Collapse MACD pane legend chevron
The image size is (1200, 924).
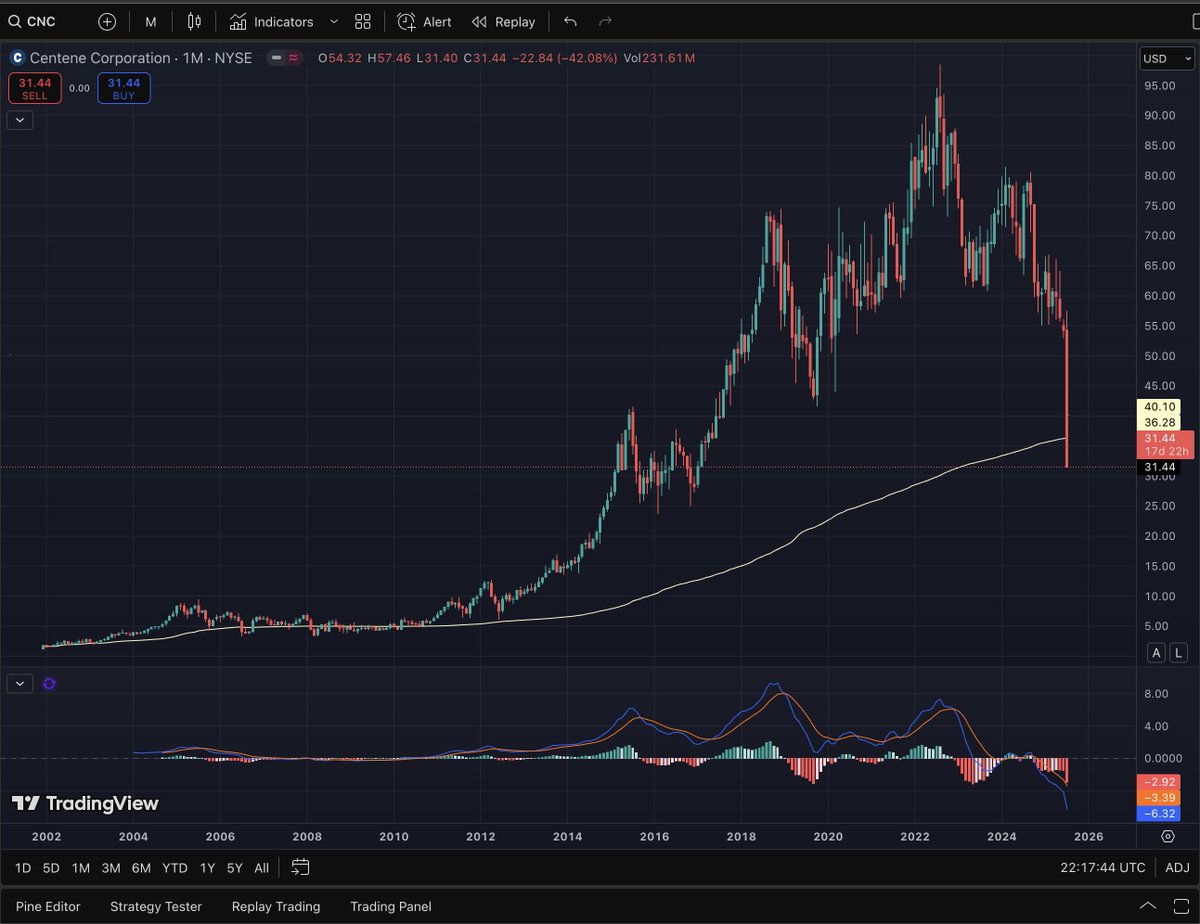20,684
